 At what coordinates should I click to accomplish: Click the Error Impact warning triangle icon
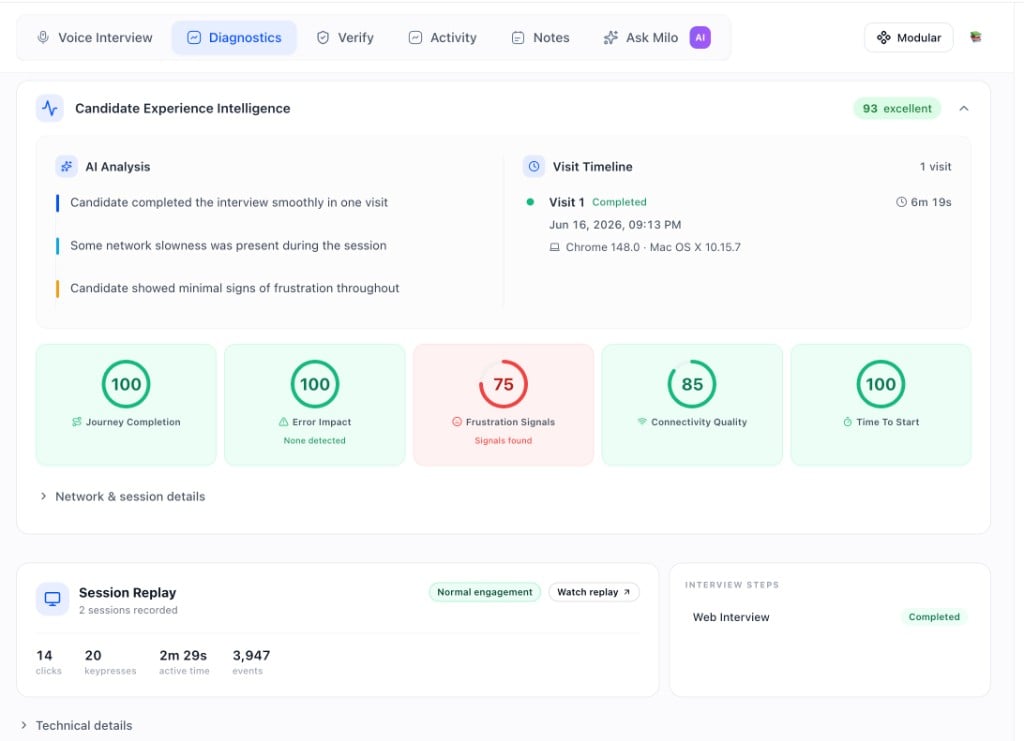tap(283, 422)
